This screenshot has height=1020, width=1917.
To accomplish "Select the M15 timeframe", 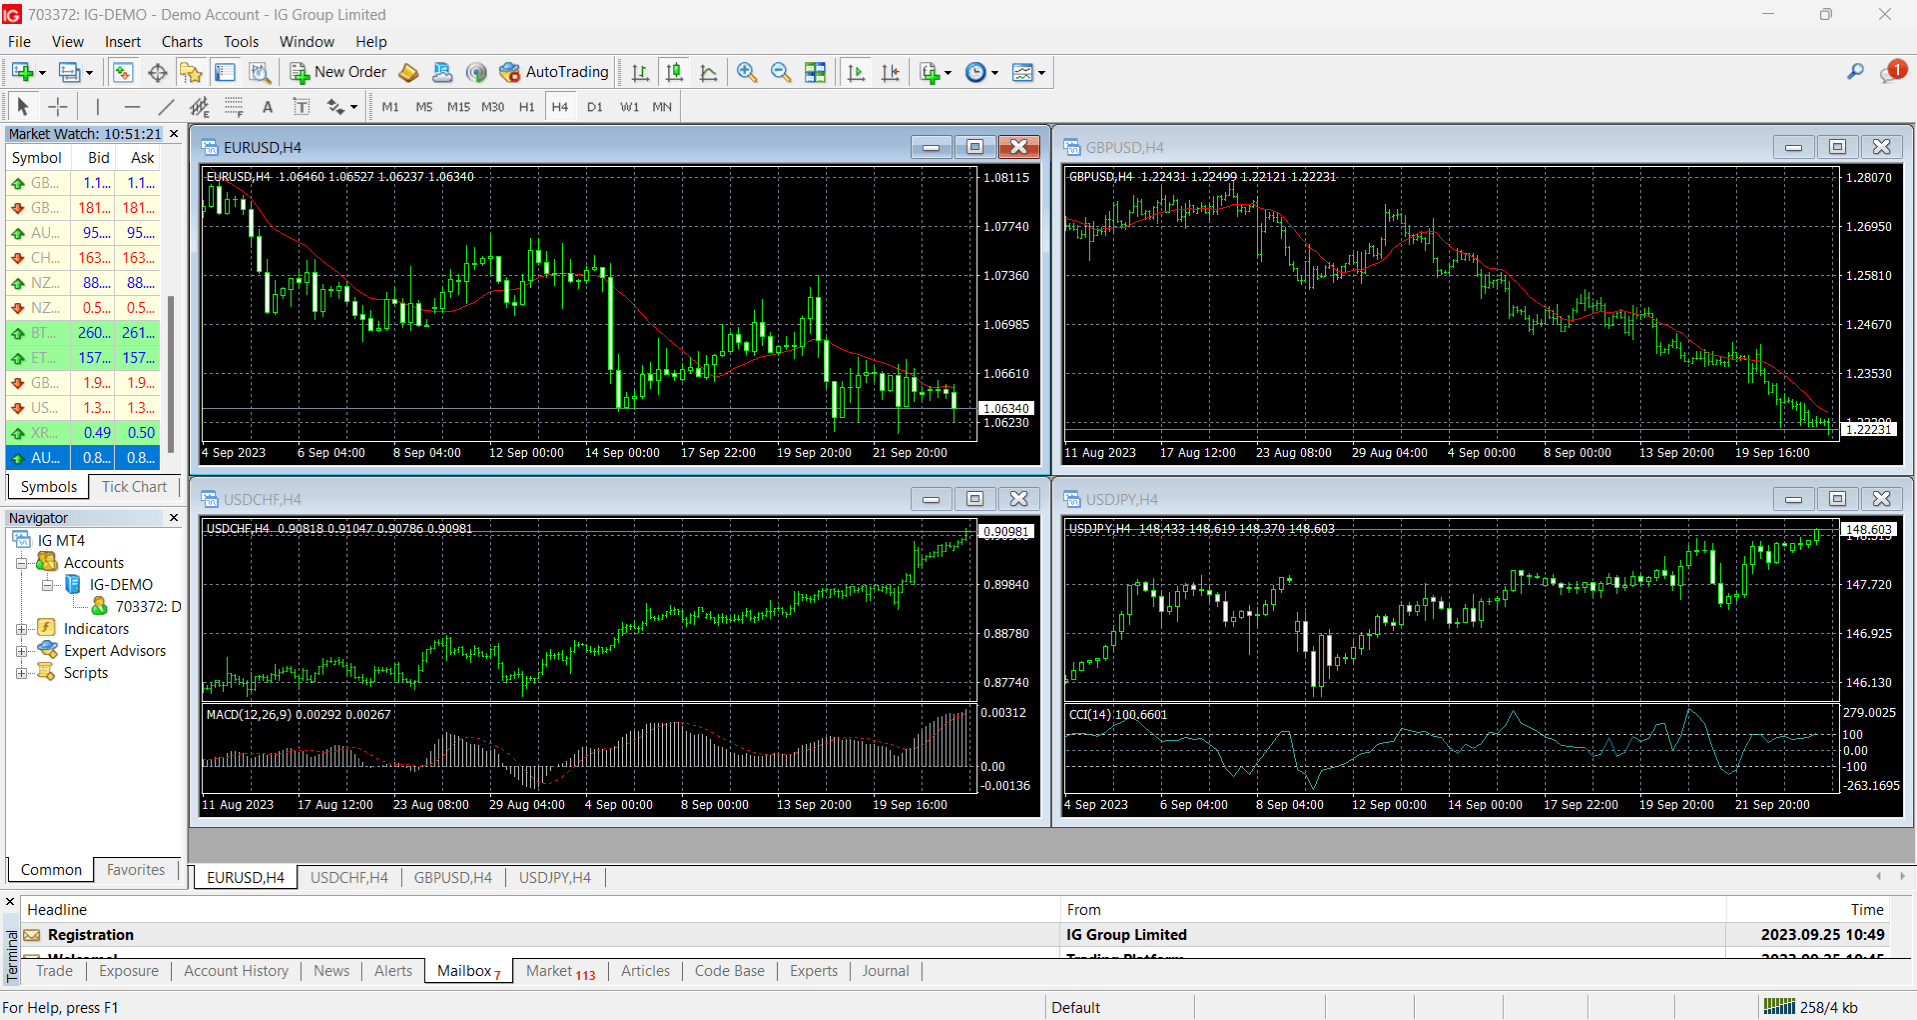I will click(x=458, y=106).
